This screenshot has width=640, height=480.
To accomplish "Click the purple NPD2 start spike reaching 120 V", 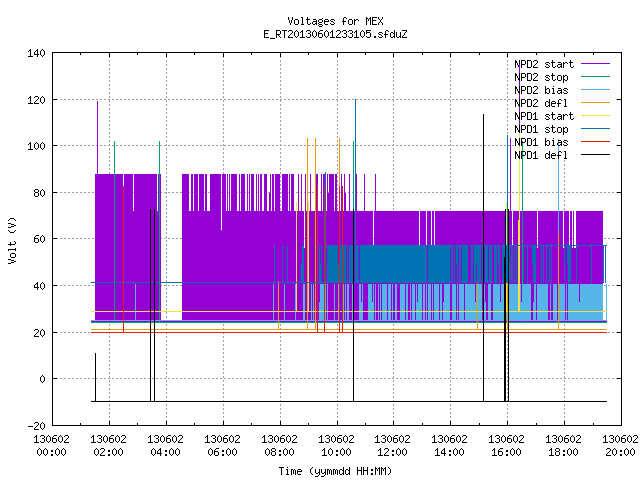I will click(x=98, y=138).
